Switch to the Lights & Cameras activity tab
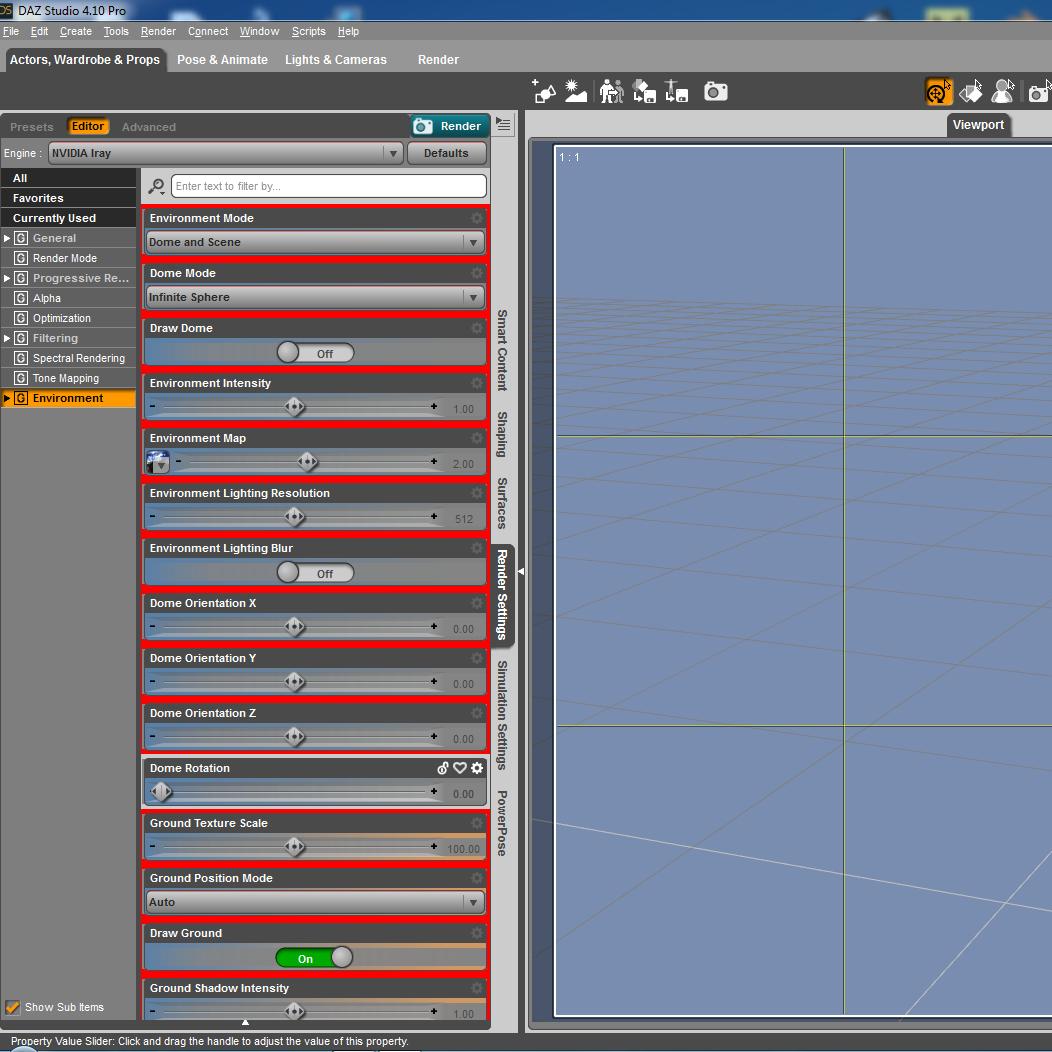 pyautogui.click(x=335, y=60)
